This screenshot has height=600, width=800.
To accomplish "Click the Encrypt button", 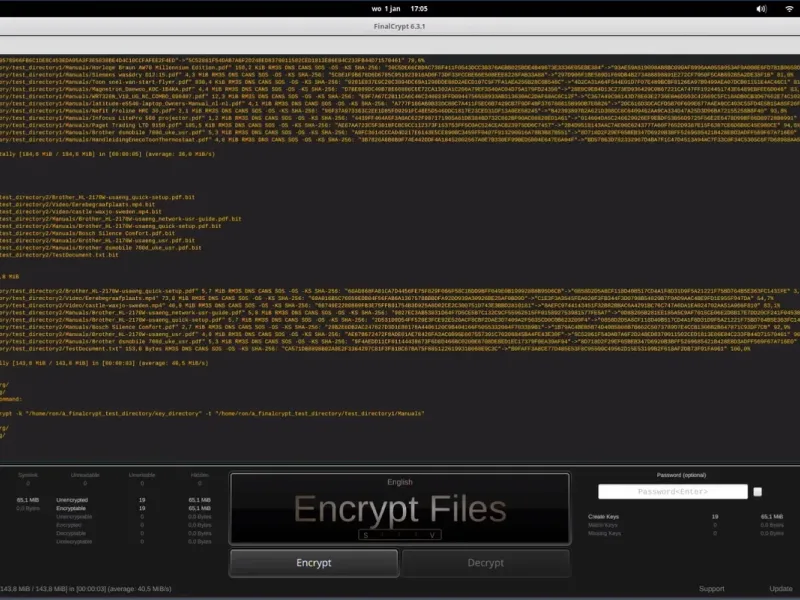I will click(x=314, y=563).
